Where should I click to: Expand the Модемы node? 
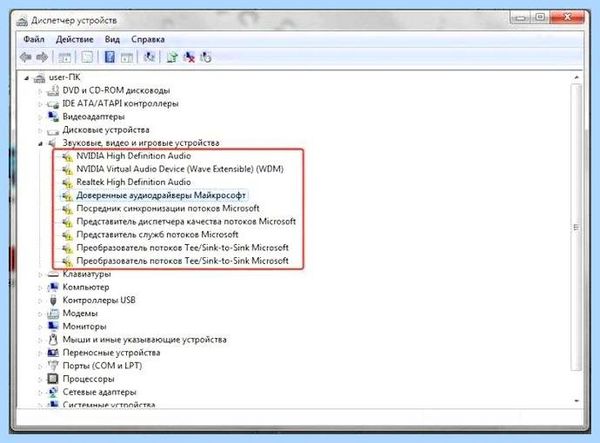[x=40, y=314]
